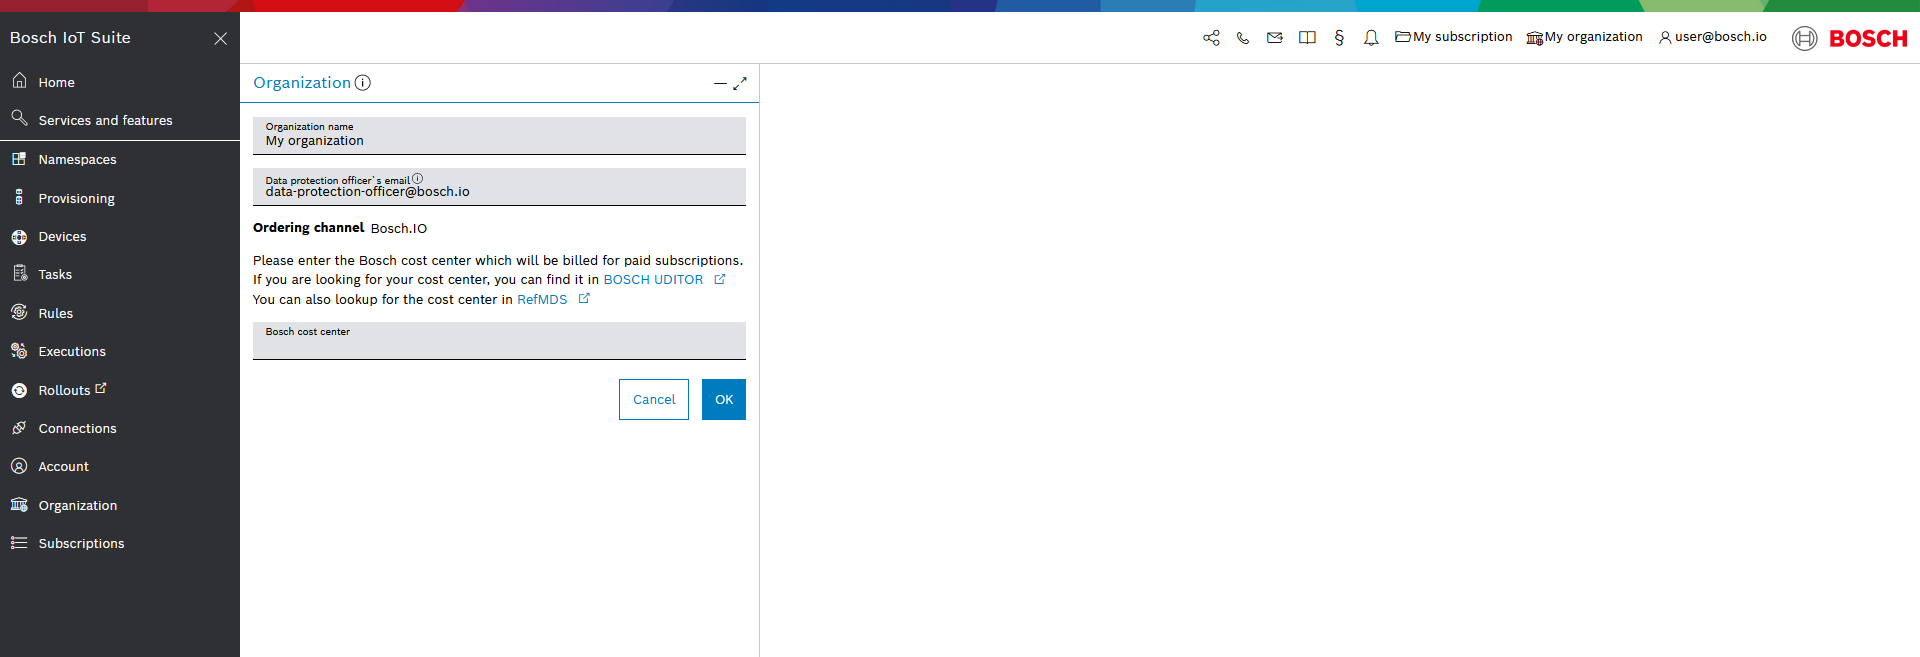Click the Devices globe icon
The width and height of the screenshot is (1920, 657).
click(19, 237)
